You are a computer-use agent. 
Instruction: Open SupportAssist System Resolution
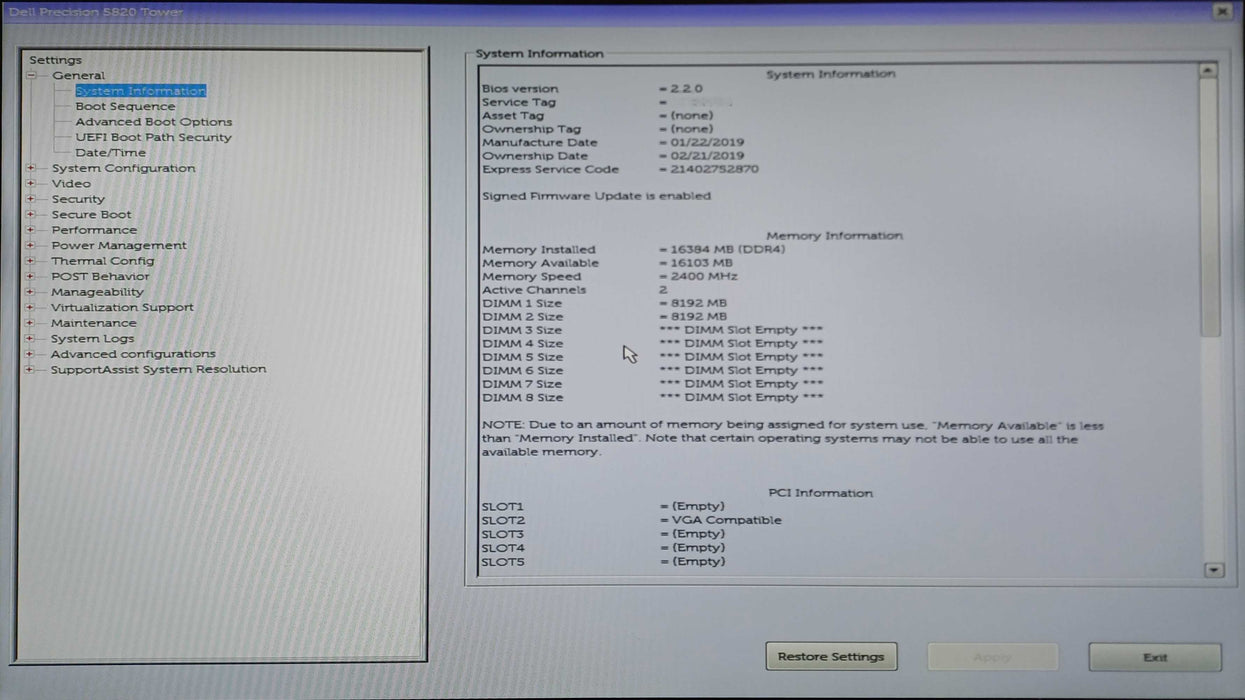[x=158, y=369]
